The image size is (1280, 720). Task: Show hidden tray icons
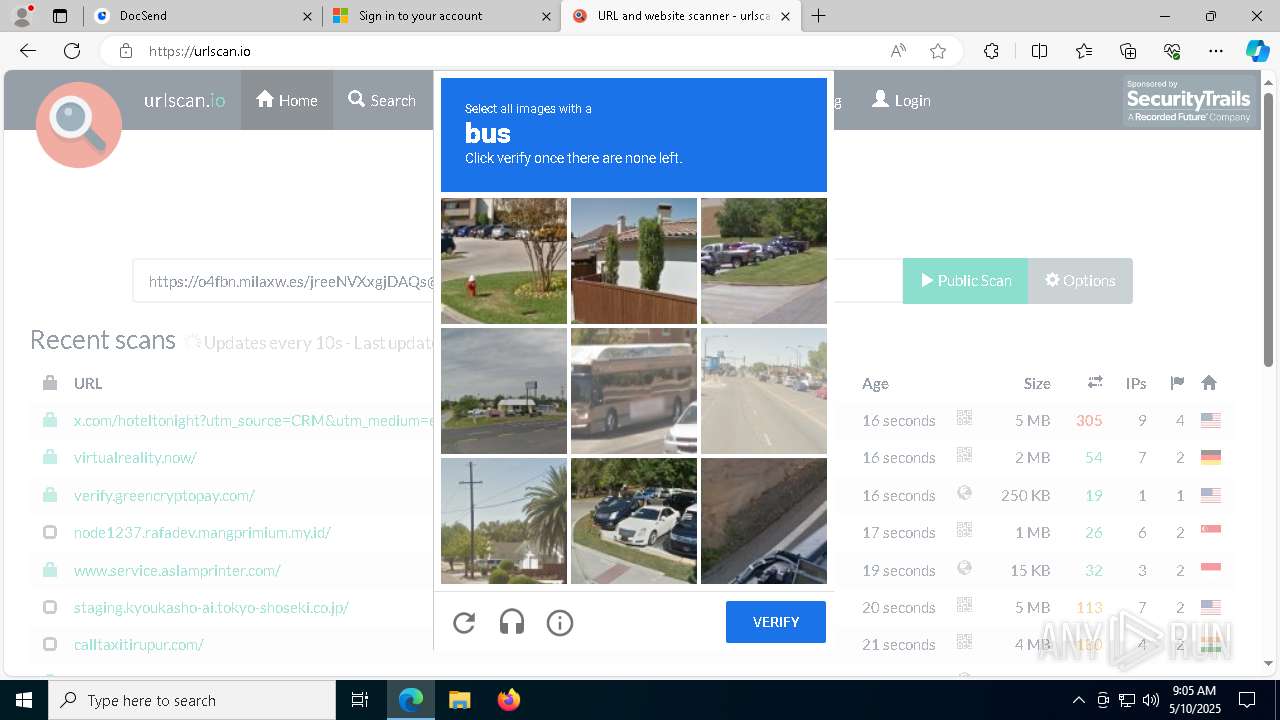pos(1078,700)
